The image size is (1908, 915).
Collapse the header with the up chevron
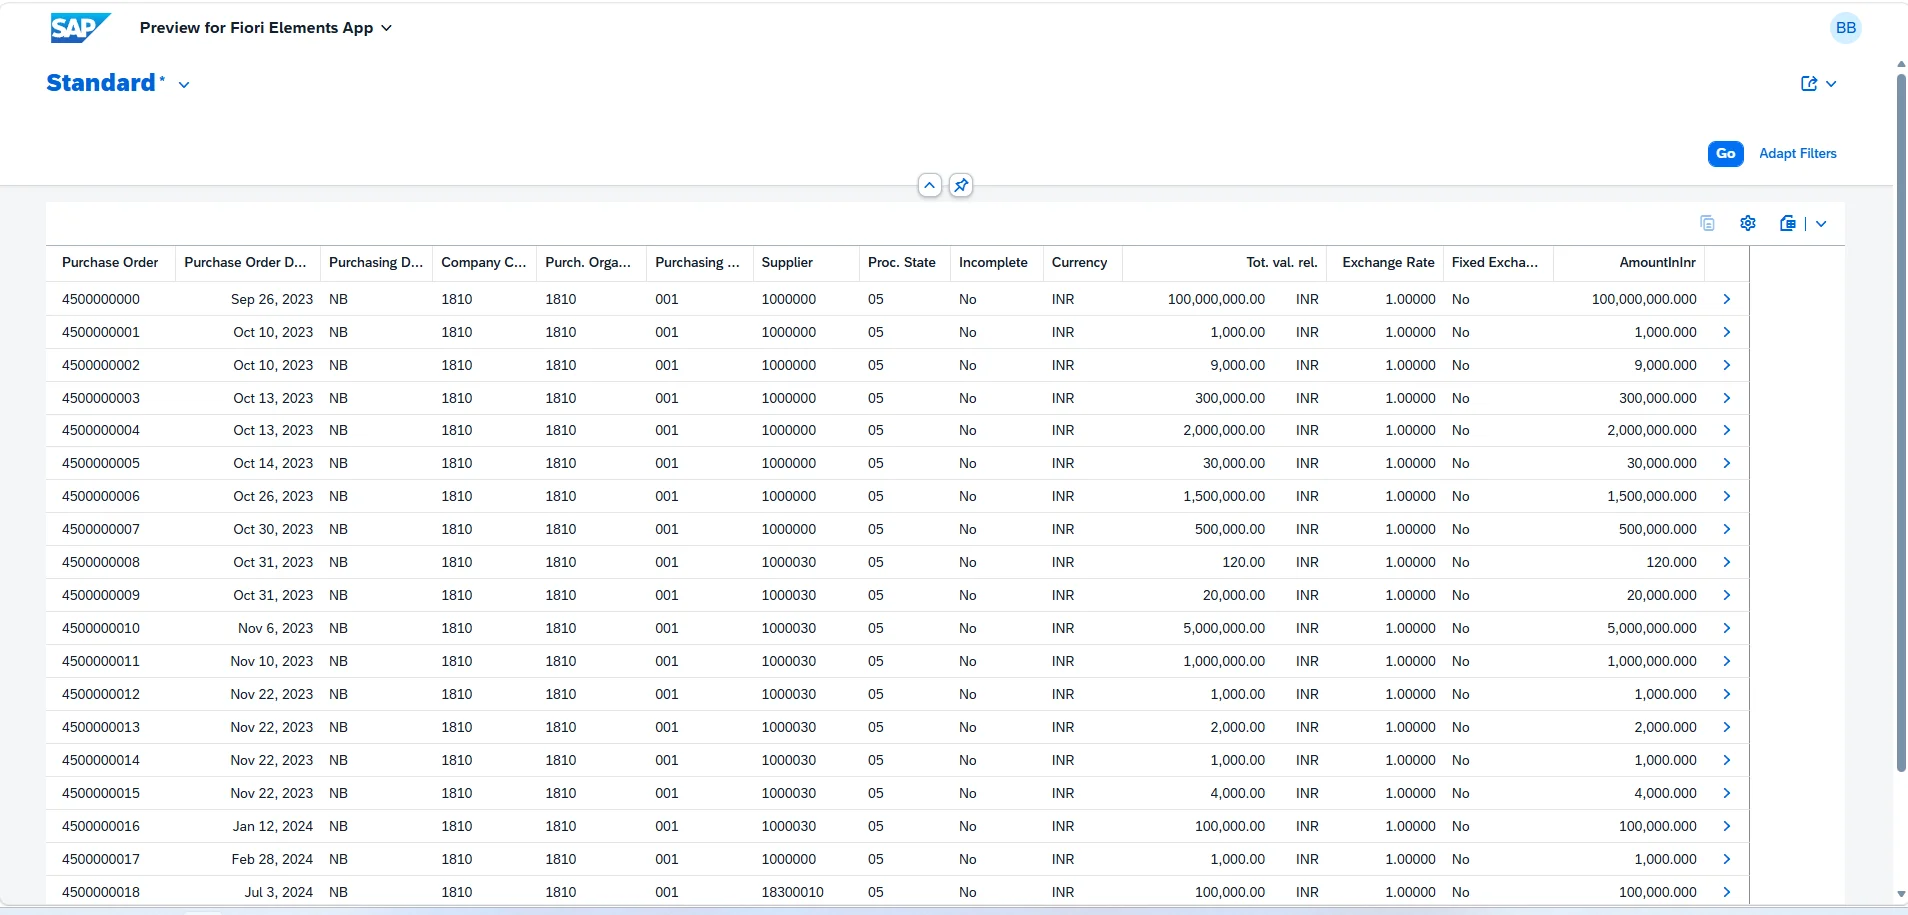coord(930,185)
